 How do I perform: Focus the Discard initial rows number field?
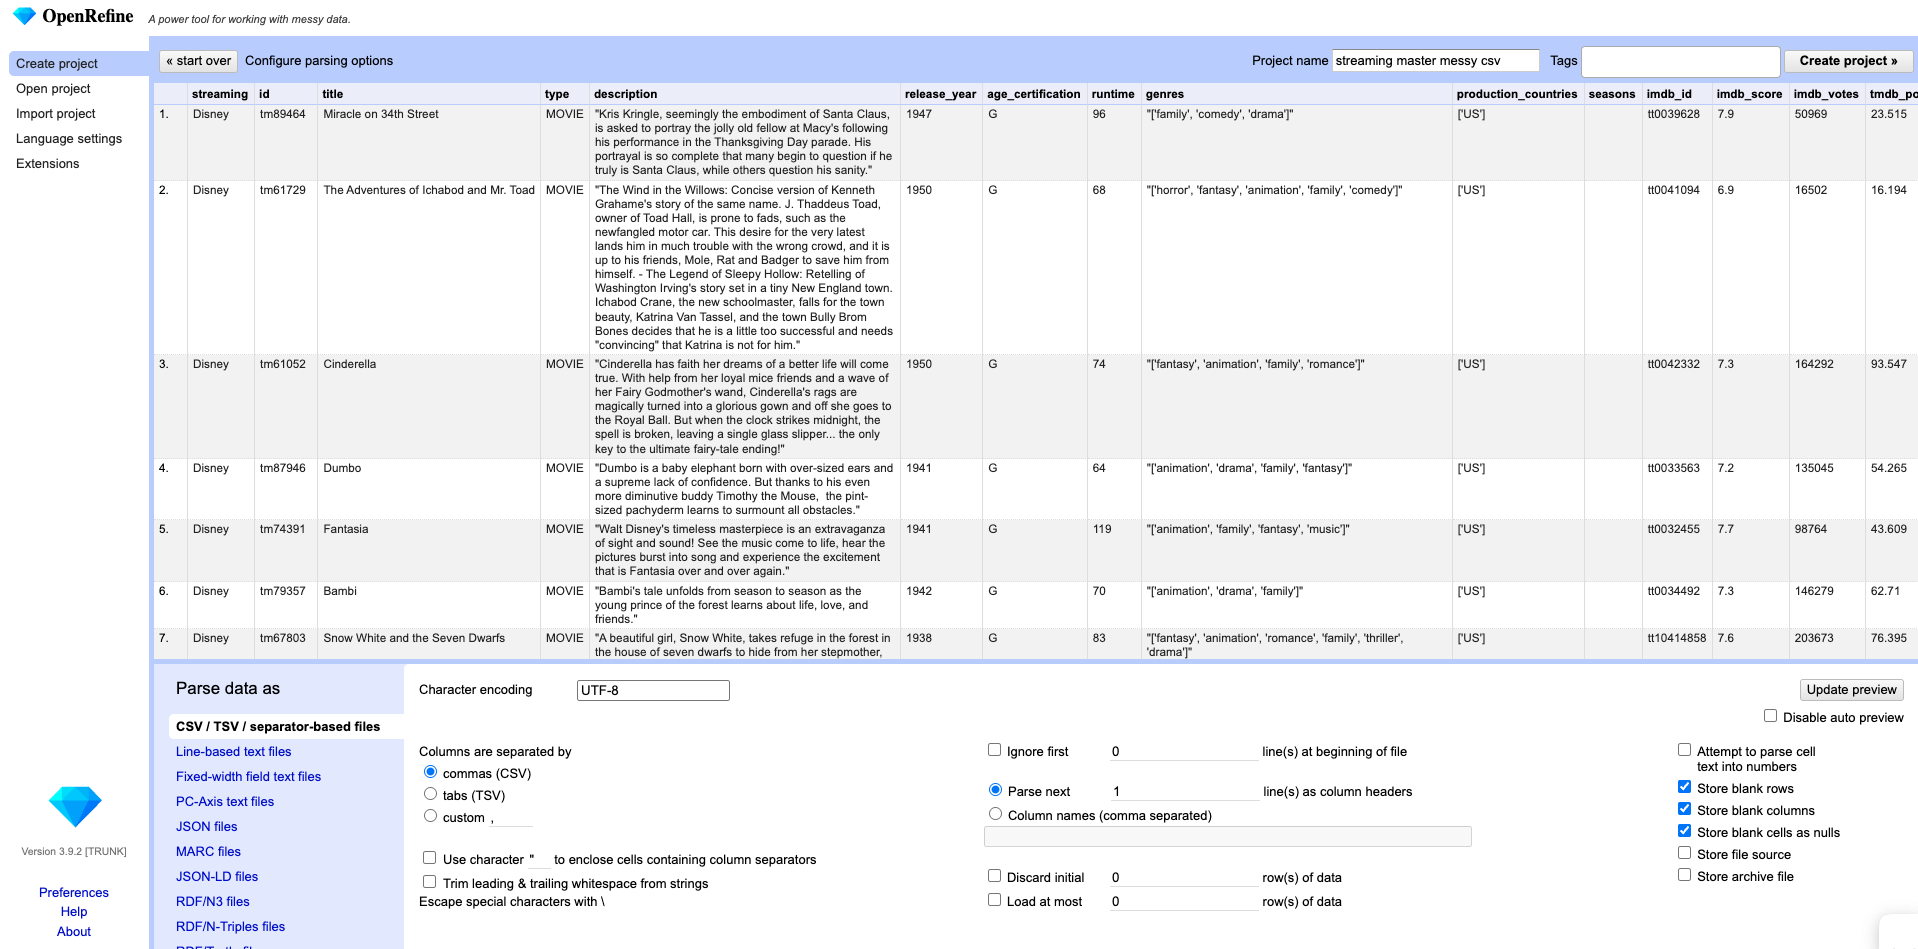click(x=1183, y=878)
